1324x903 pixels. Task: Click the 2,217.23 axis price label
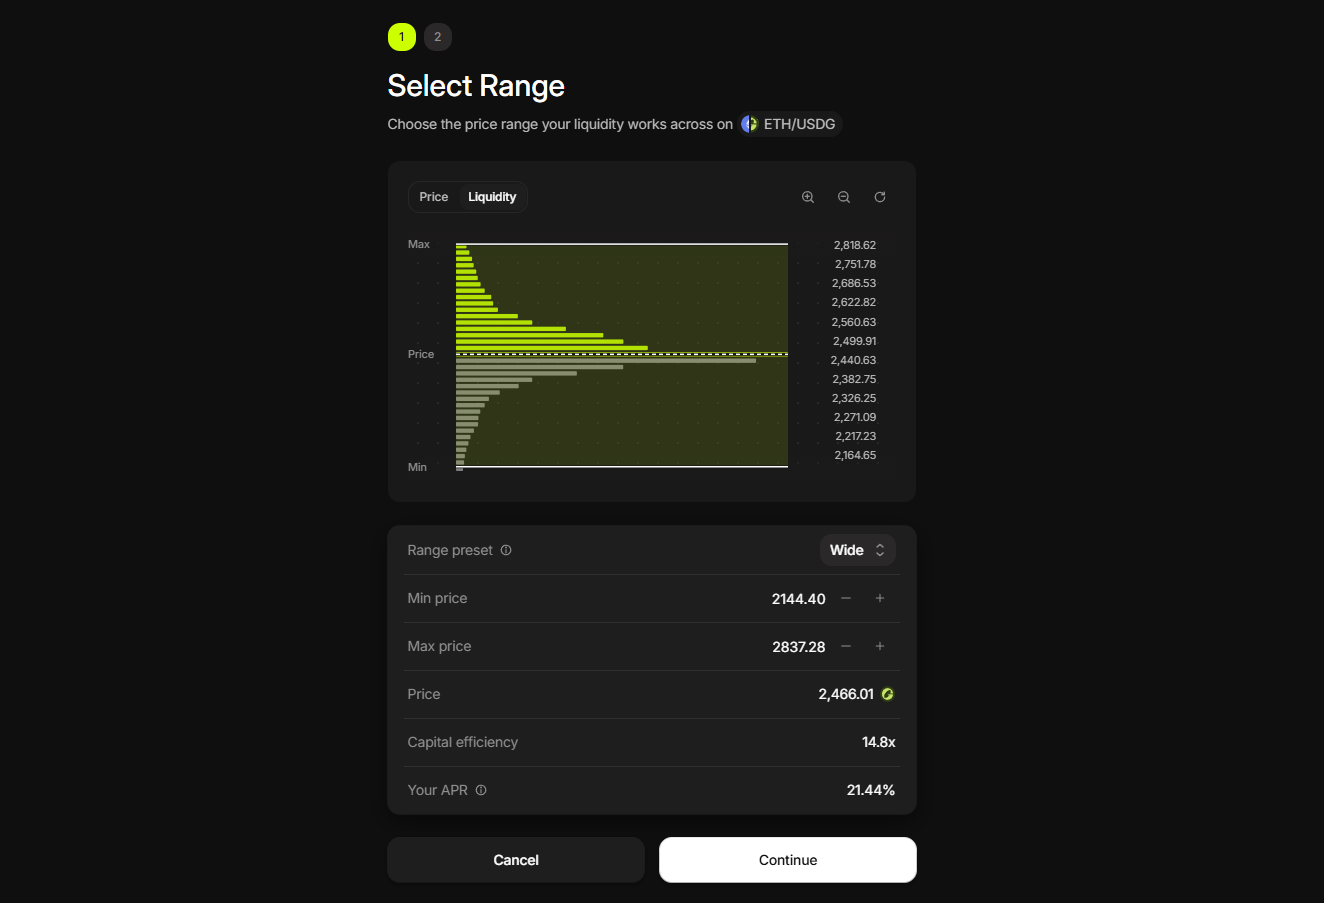point(855,436)
